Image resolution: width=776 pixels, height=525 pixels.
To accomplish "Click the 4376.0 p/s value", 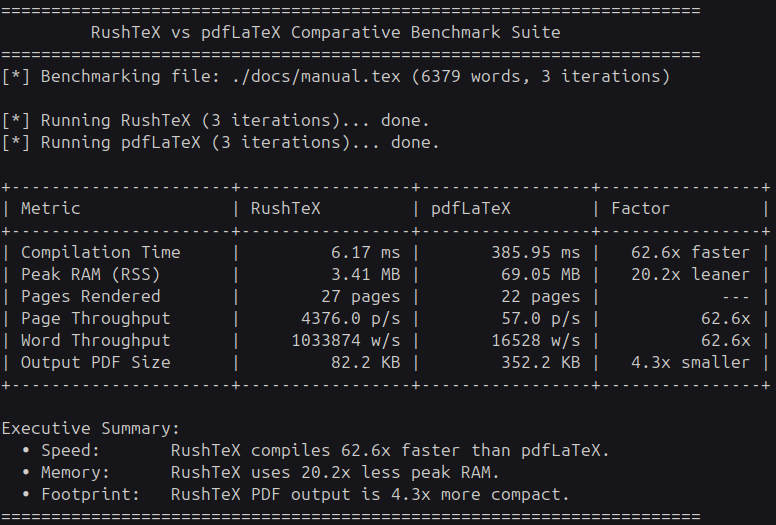I will pos(350,319).
